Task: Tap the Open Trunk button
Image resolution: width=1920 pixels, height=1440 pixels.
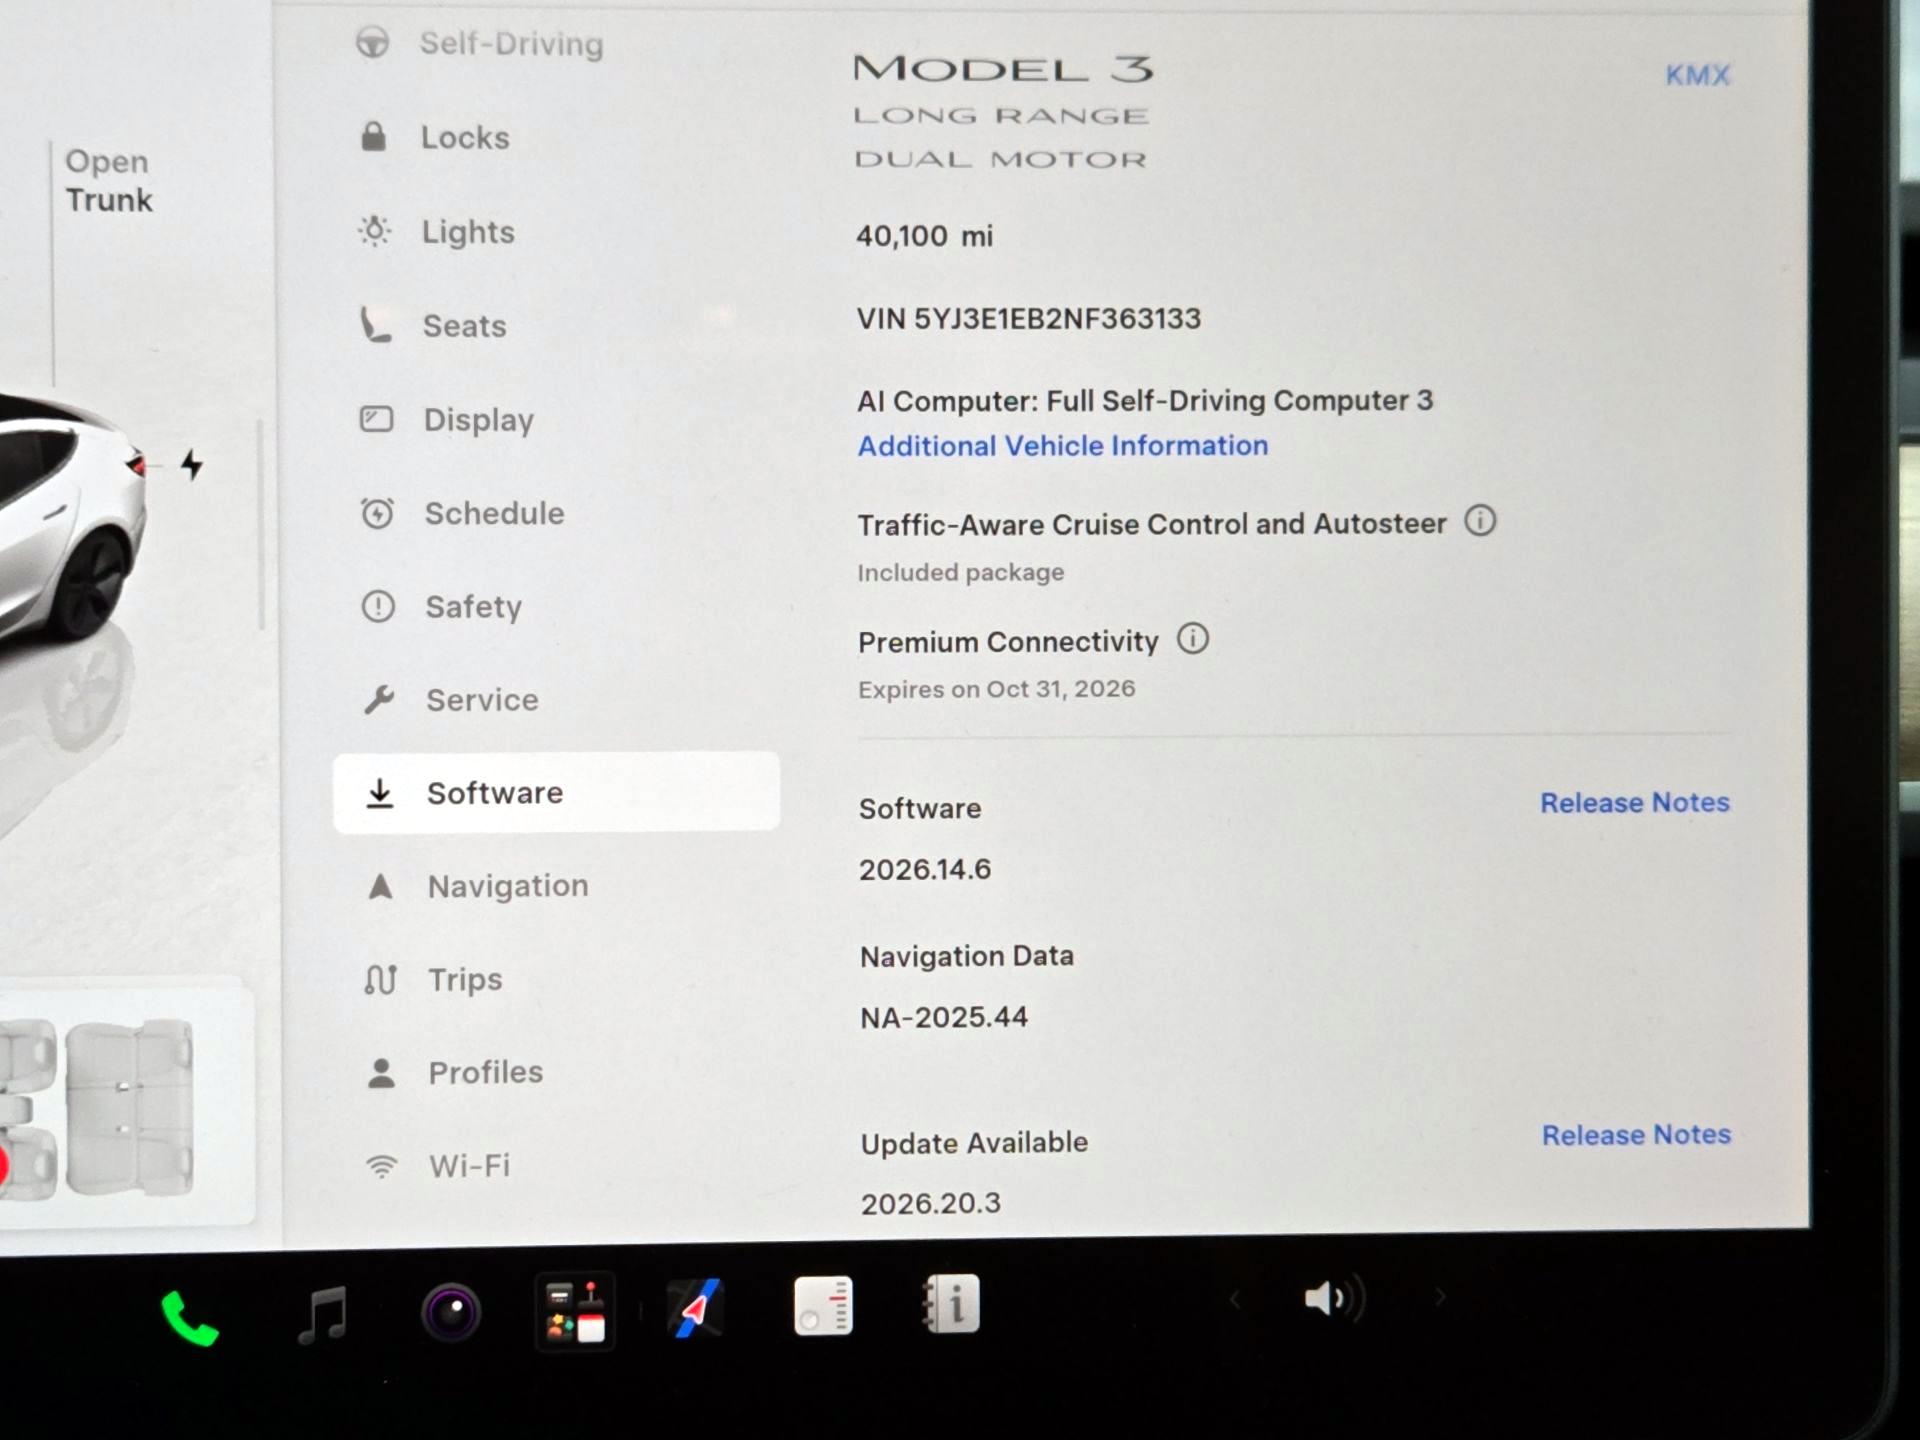Action: [108, 181]
